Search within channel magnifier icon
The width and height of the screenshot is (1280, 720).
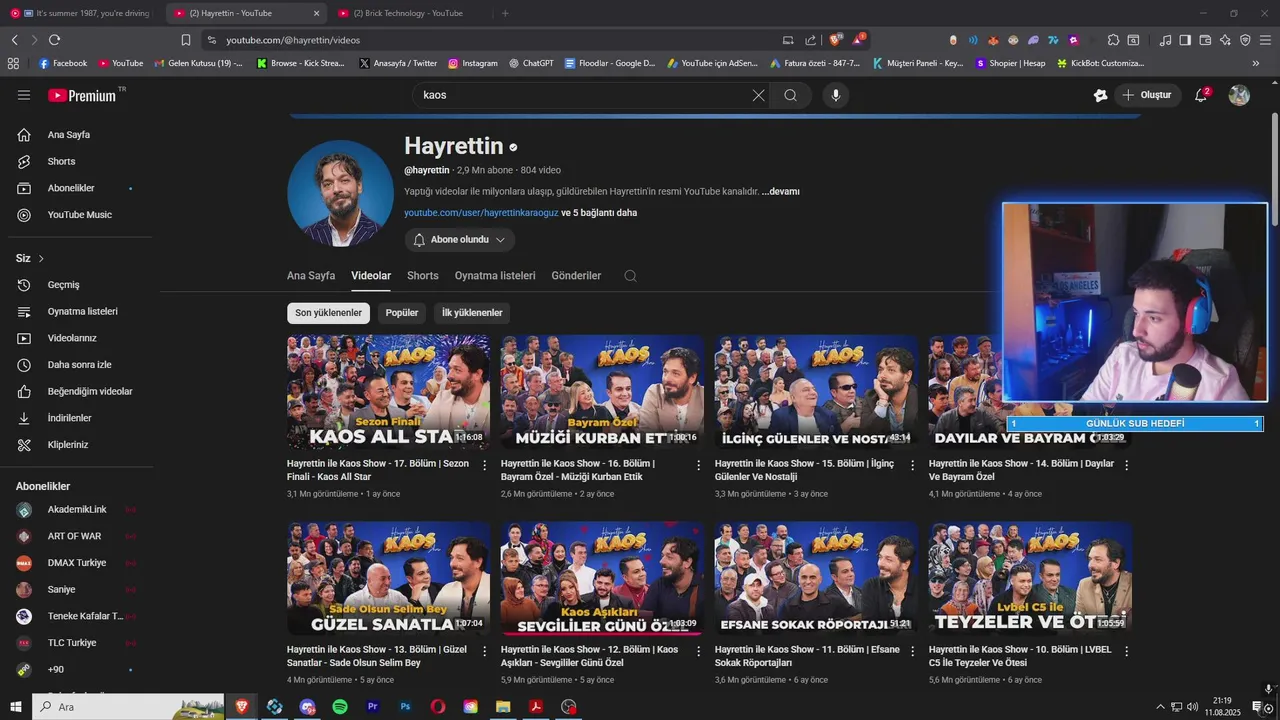pyautogui.click(x=630, y=276)
